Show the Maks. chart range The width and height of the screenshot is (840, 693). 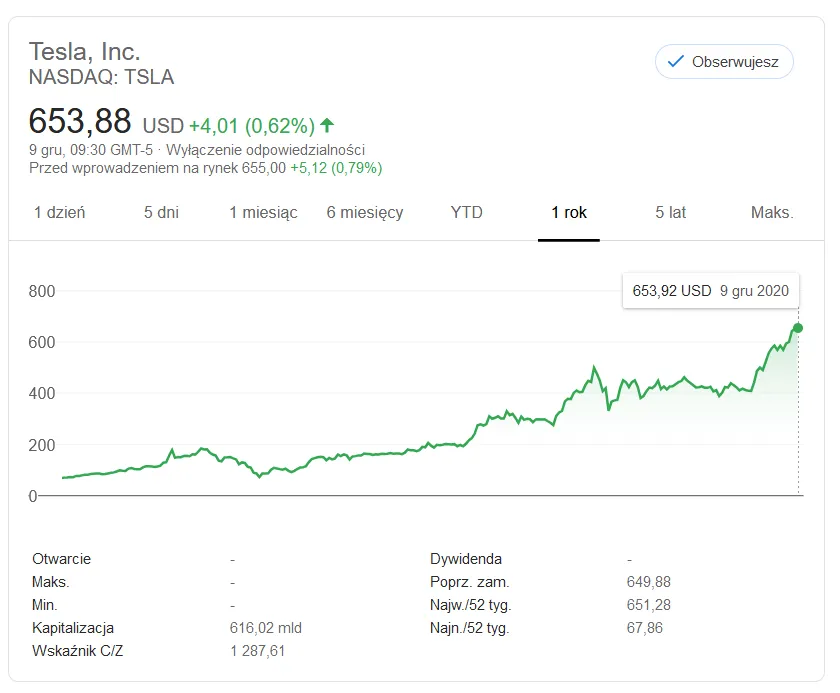coord(772,213)
